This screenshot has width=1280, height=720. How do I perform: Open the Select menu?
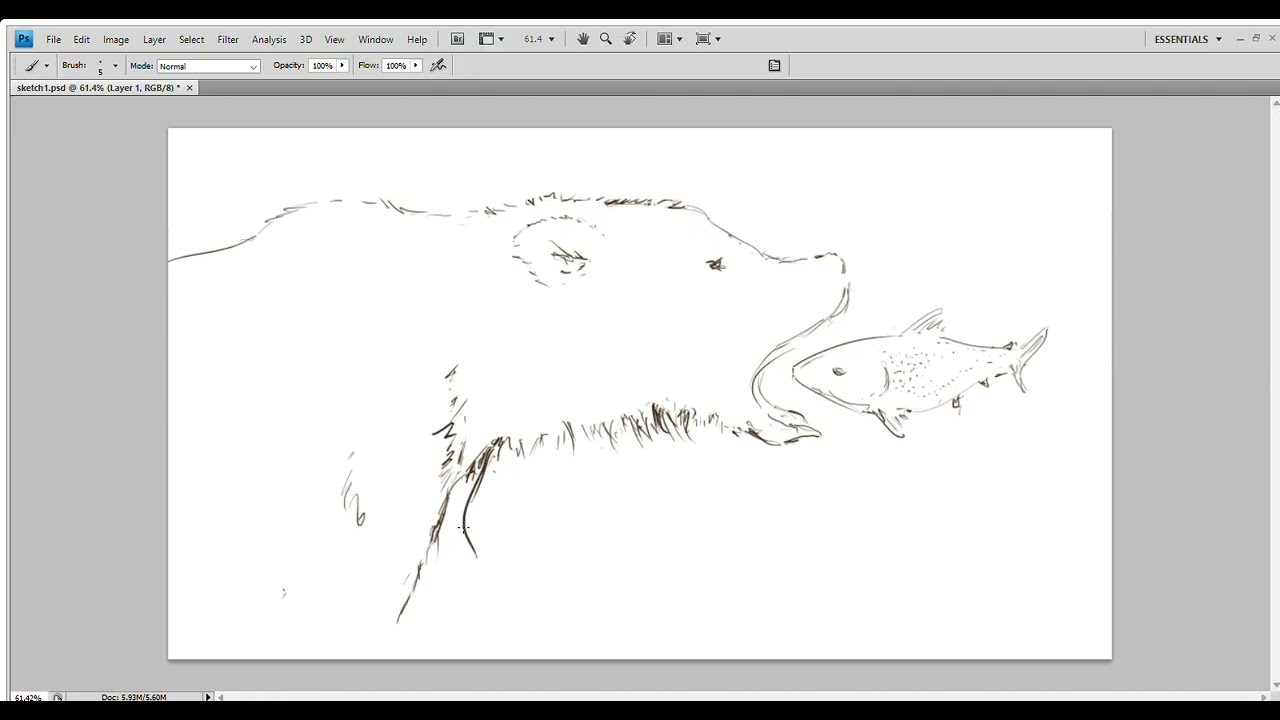pos(191,39)
